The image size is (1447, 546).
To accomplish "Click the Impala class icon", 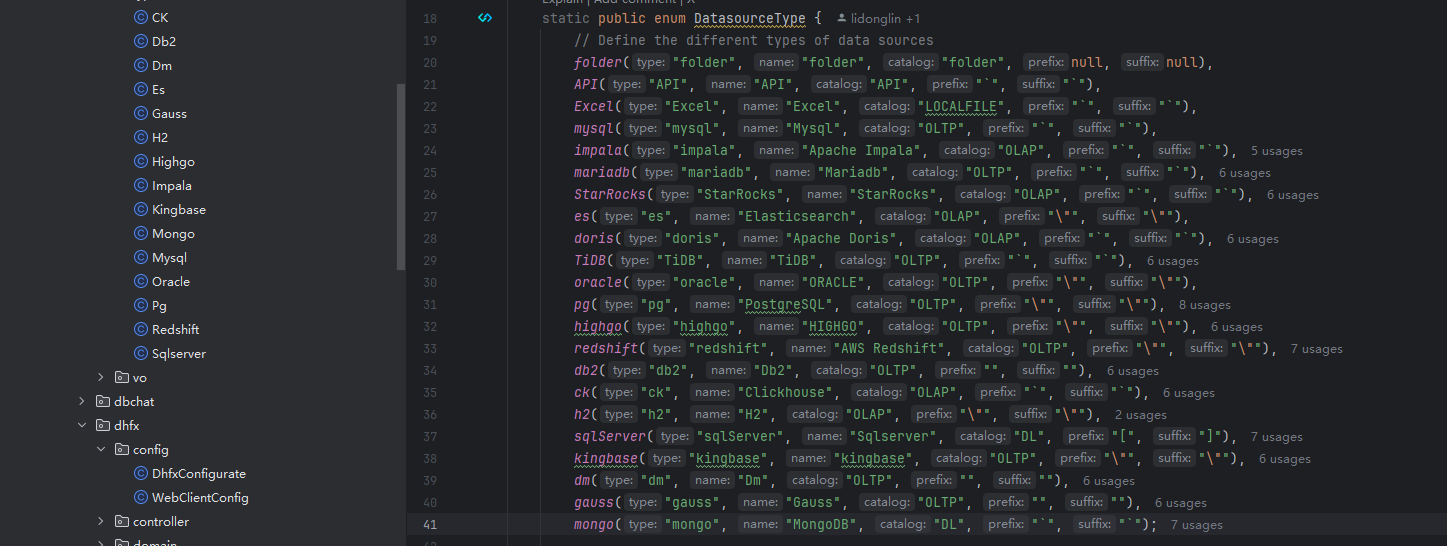I will click(141, 185).
